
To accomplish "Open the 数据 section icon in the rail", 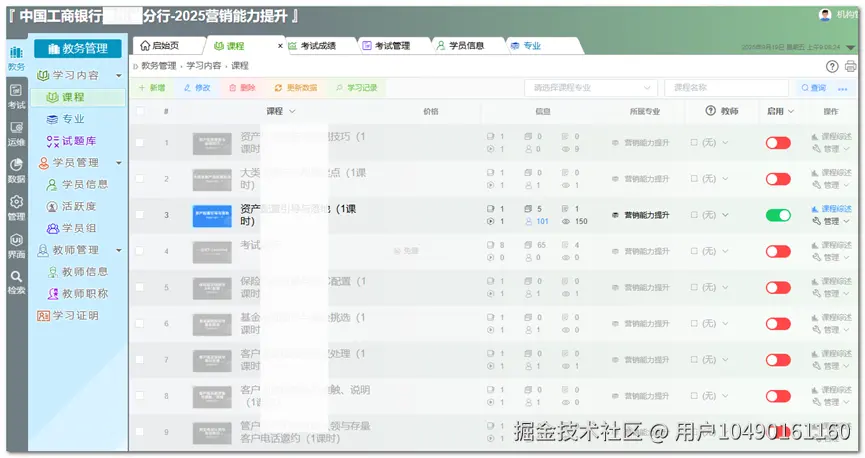I will (17, 171).
